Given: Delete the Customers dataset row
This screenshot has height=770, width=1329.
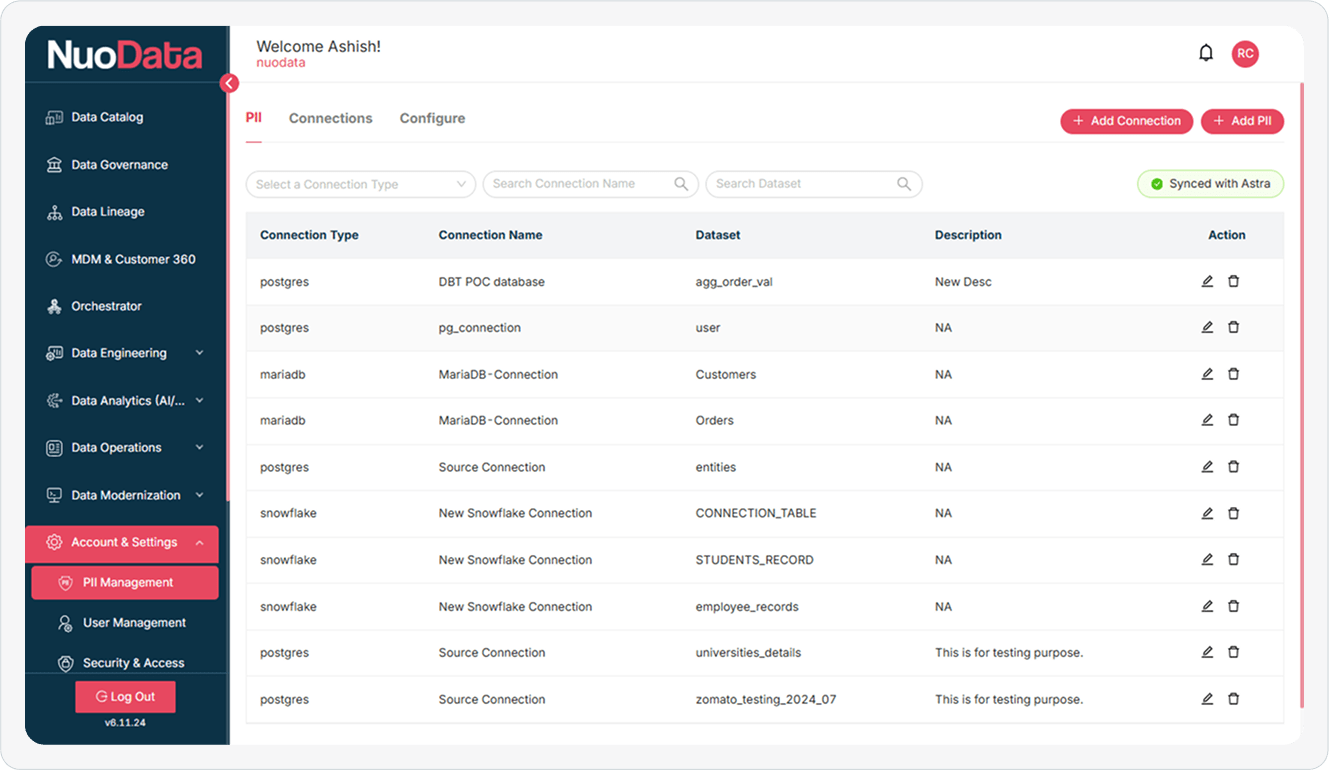Looking at the screenshot, I should (x=1233, y=374).
